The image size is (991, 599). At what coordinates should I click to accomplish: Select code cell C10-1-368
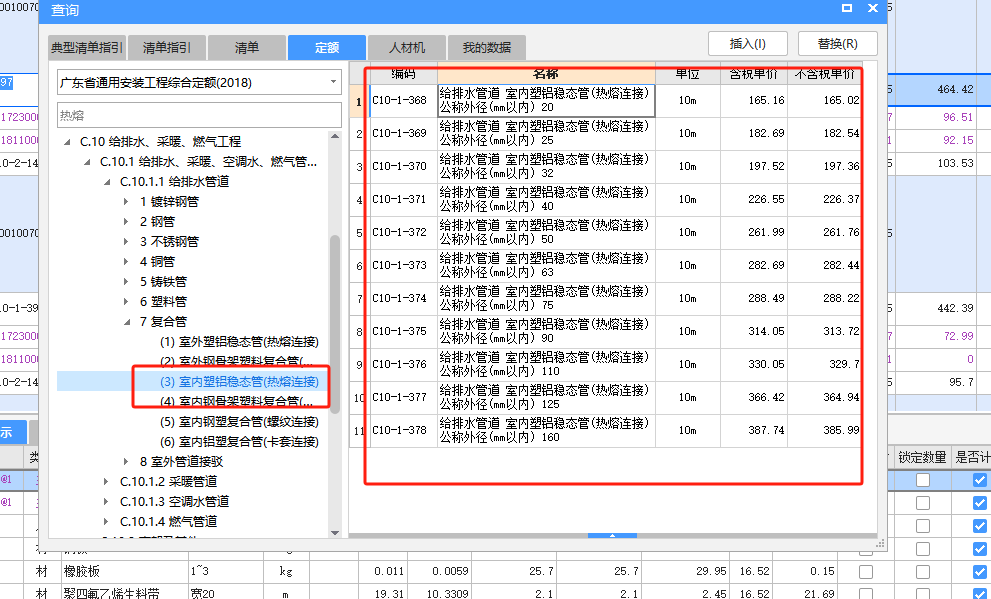[403, 100]
